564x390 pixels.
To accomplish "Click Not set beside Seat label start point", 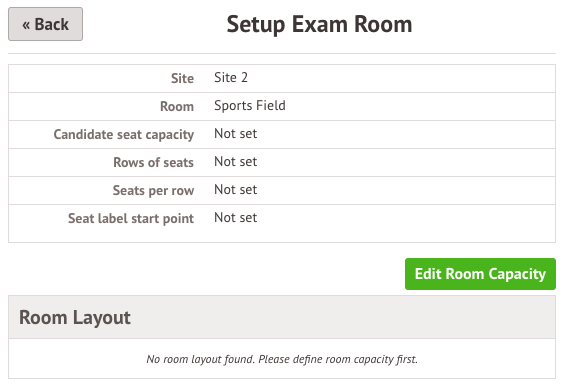I will tap(236, 218).
